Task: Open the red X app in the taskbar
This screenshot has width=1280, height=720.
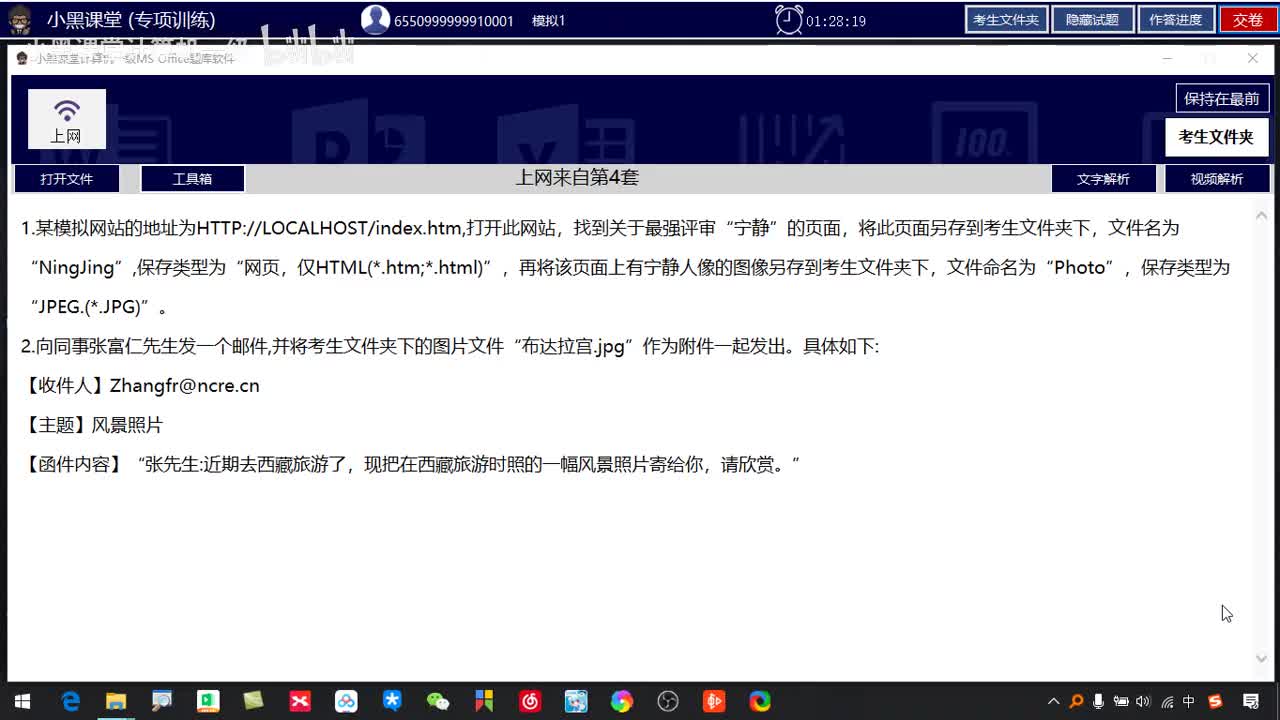Action: coord(300,701)
